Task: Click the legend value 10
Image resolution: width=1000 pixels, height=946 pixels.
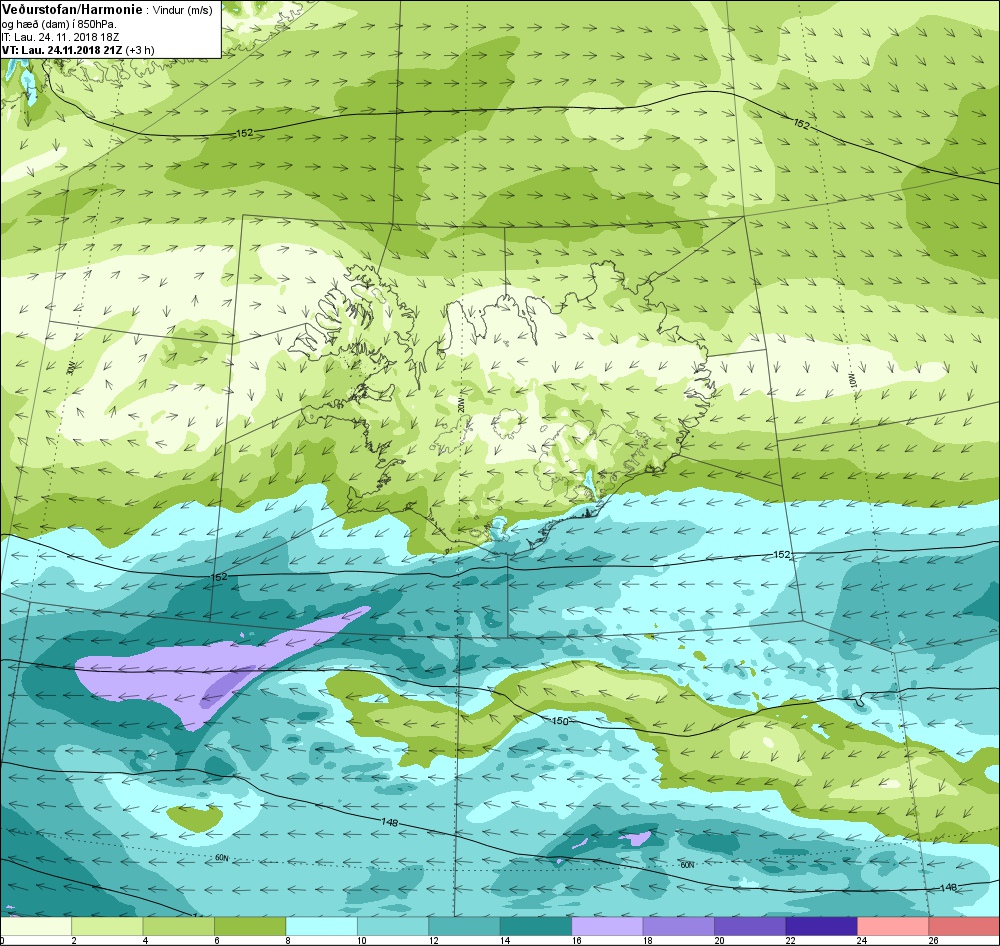Action: coord(362,941)
